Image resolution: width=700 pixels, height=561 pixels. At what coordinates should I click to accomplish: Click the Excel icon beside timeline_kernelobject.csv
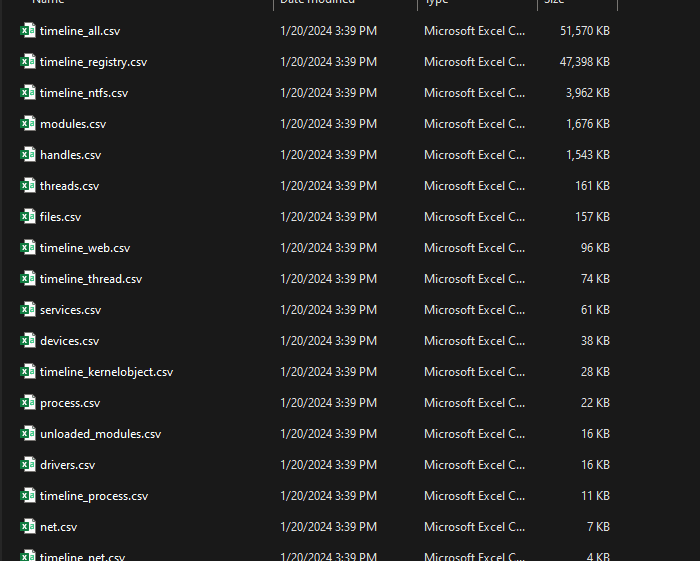click(x=28, y=372)
